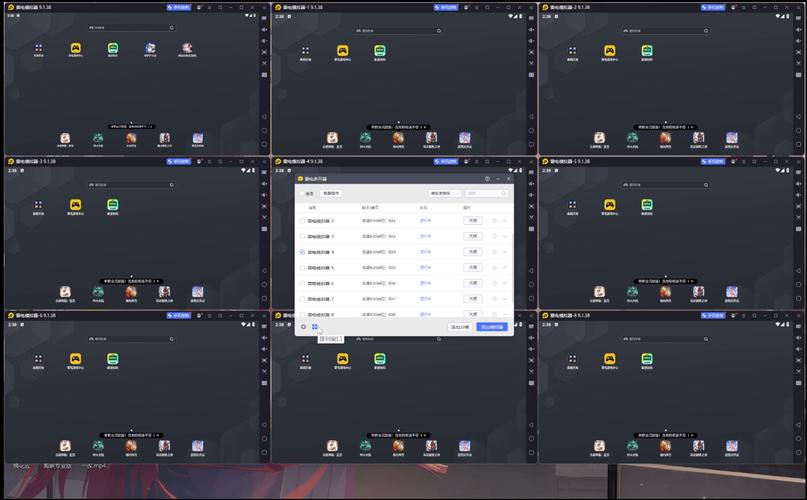The height and width of the screenshot is (500, 807).
Task: Uncheck the checked third emulator row checkbox
Action: [x=302, y=252]
